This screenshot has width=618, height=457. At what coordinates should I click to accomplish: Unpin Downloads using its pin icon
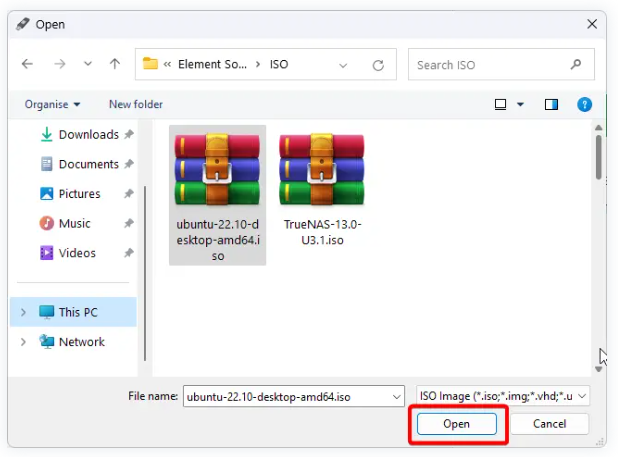128,134
